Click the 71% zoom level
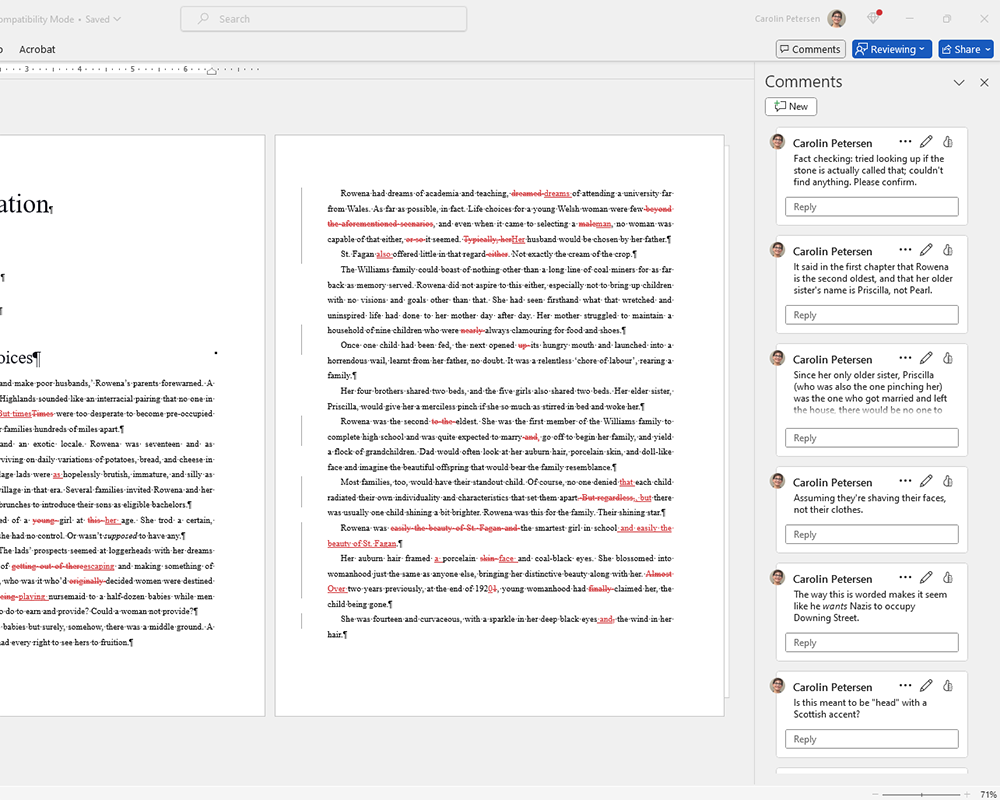 pyautogui.click(x=989, y=794)
